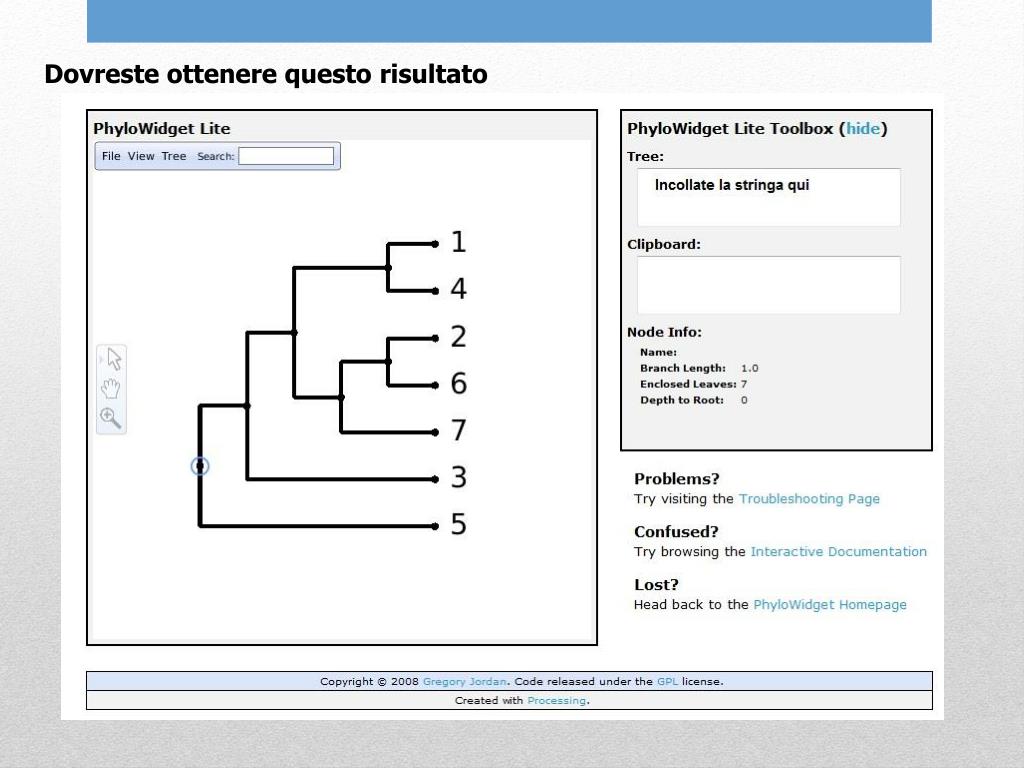Select the circled root node

coord(200,466)
